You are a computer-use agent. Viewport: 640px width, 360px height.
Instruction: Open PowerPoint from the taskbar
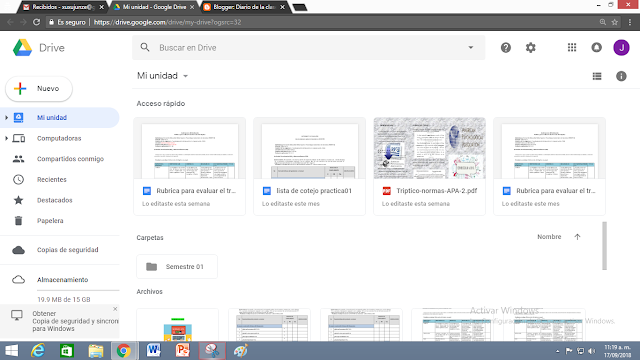click(182, 351)
